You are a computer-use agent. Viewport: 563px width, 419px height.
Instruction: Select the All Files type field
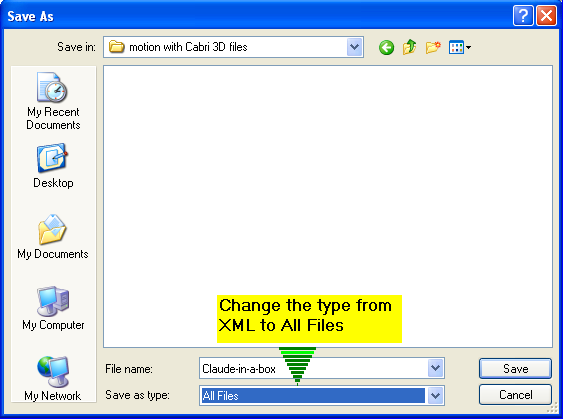coord(313,396)
